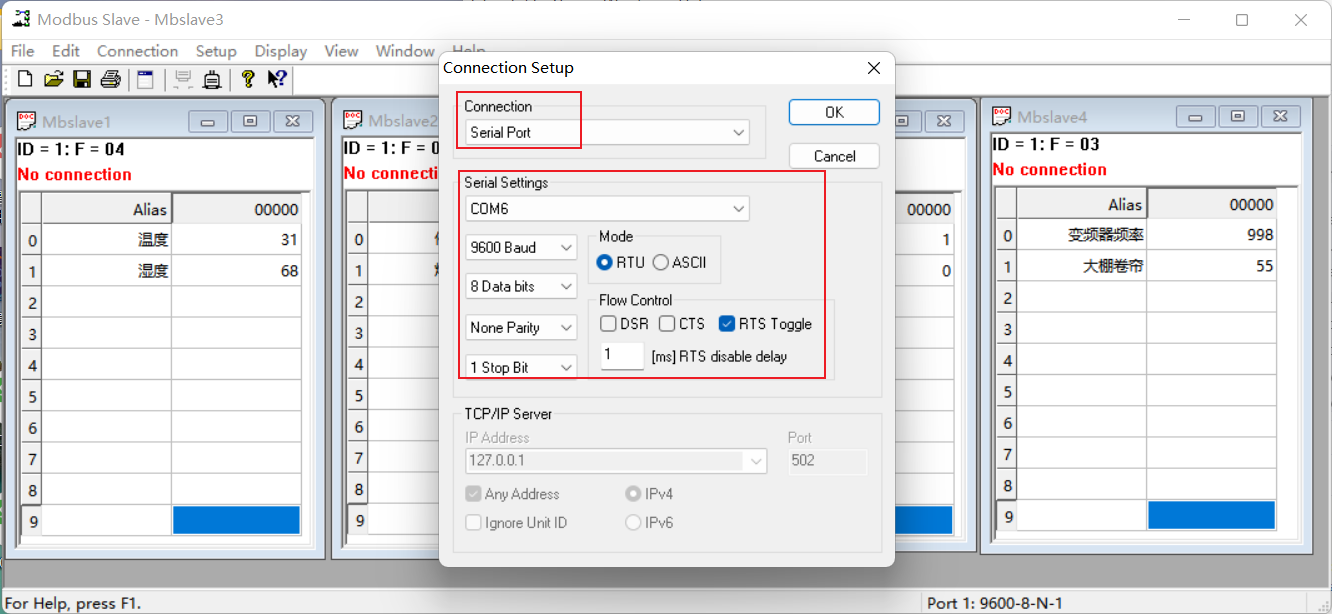Click the value 55 cell in Mbslave4
Viewport: 1332px width, 614px height.
tap(1211, 266)
